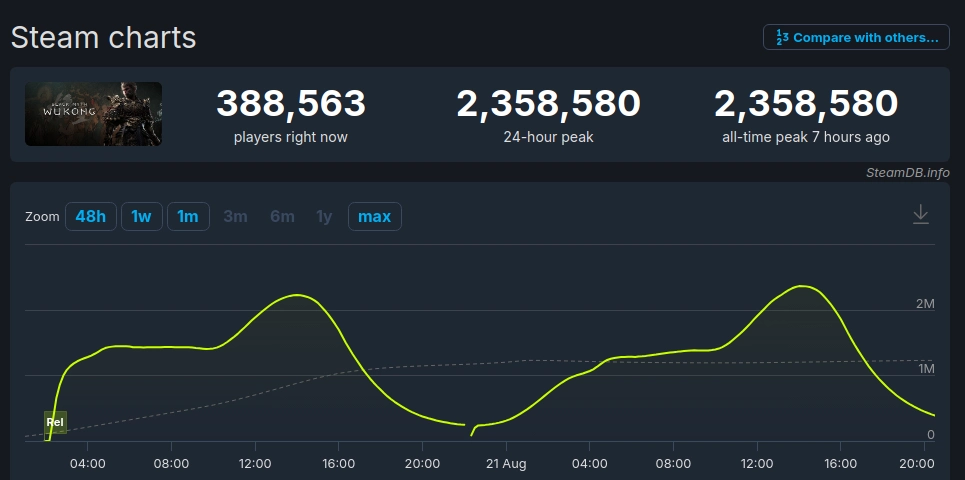Click the chart download icon

[x=920, y=215]
